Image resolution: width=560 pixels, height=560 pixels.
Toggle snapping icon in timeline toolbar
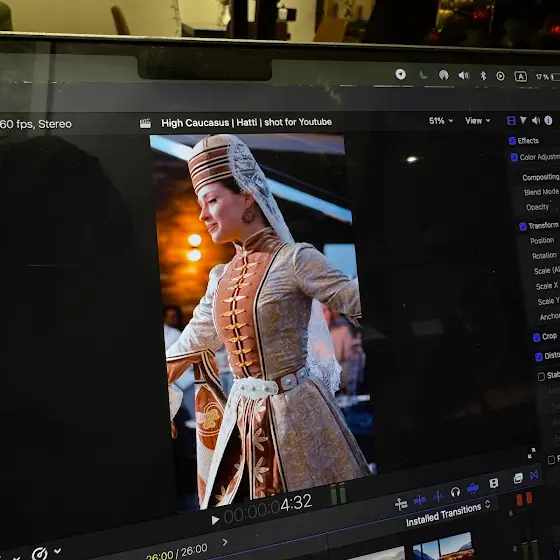pyautogui.click(x=401, y=504)
